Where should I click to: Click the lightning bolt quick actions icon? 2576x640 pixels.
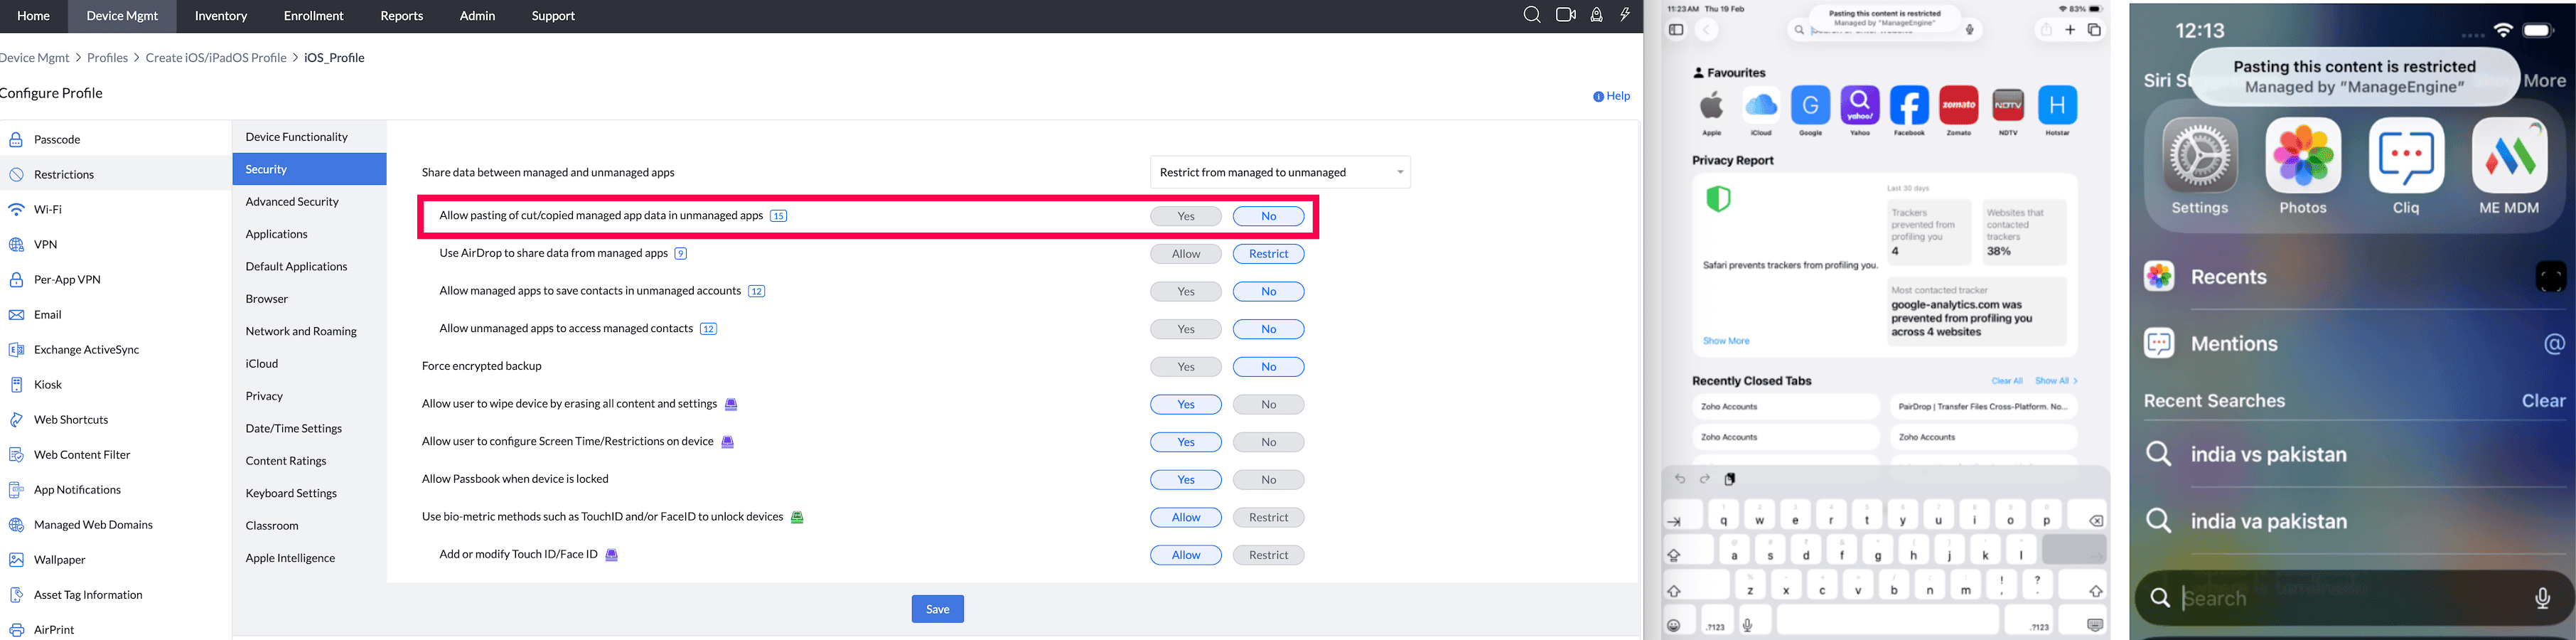[x=1625, y=15]
